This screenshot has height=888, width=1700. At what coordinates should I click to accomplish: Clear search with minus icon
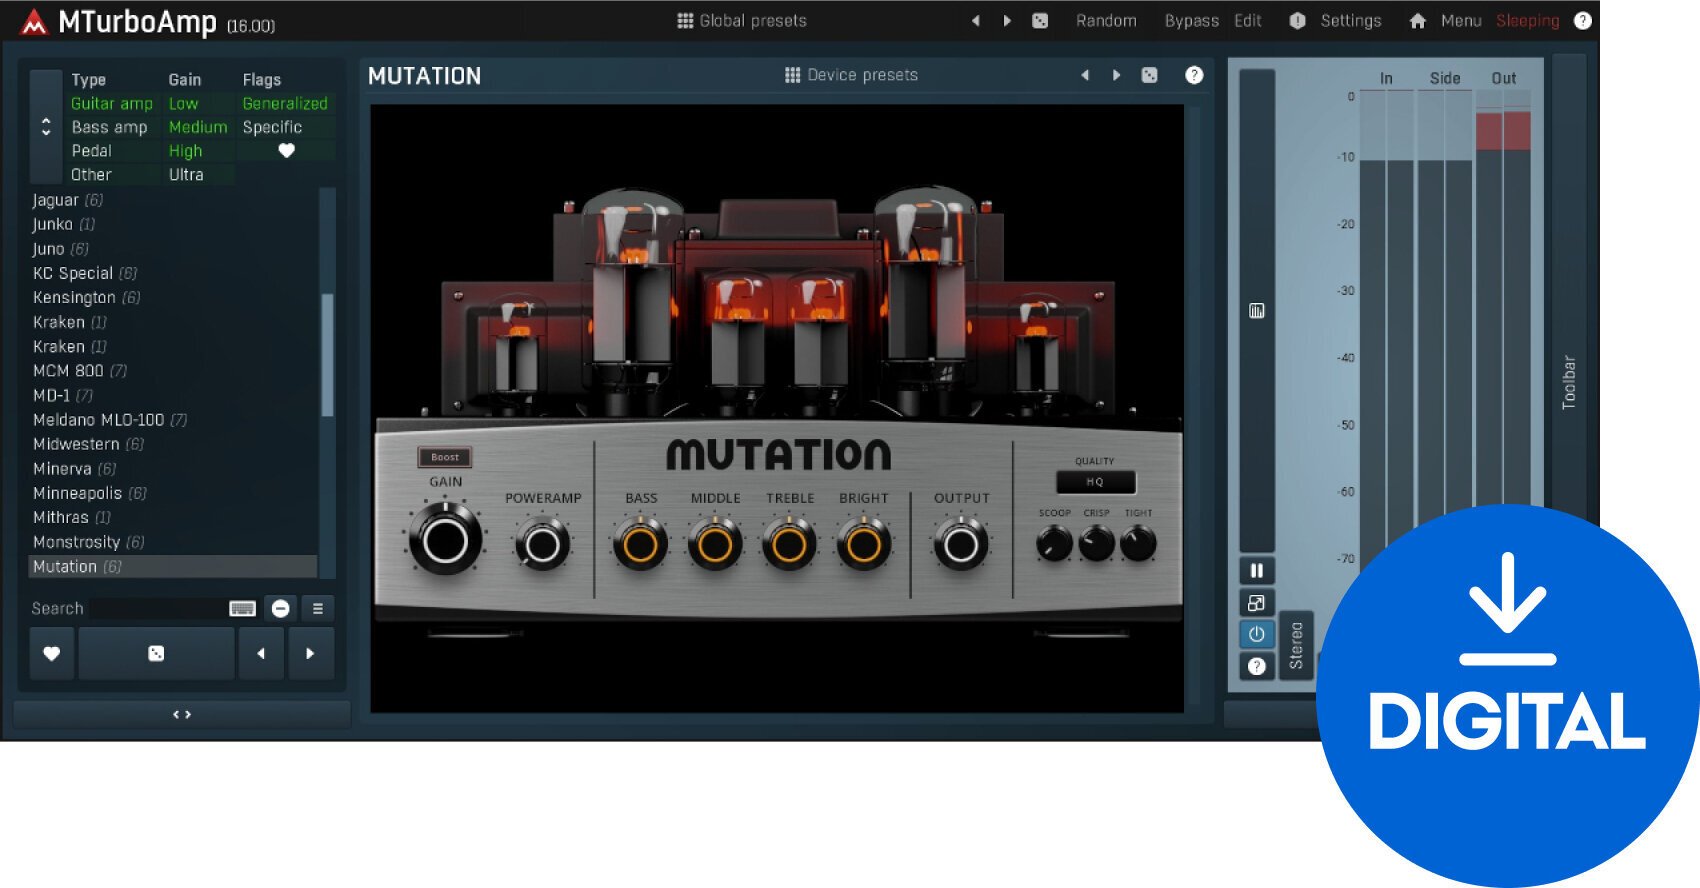[281, 609]
